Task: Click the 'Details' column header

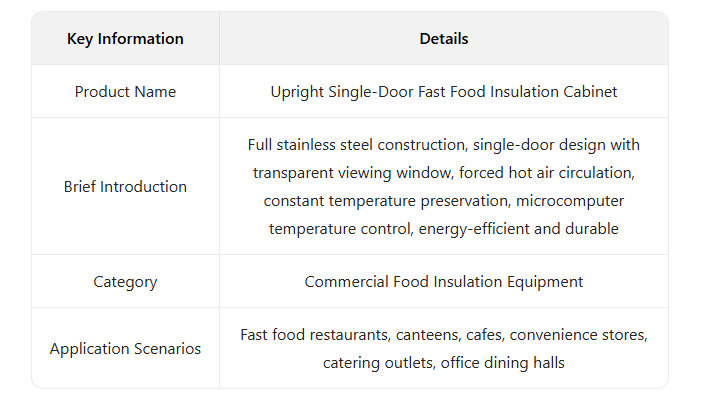Action: 444,39
